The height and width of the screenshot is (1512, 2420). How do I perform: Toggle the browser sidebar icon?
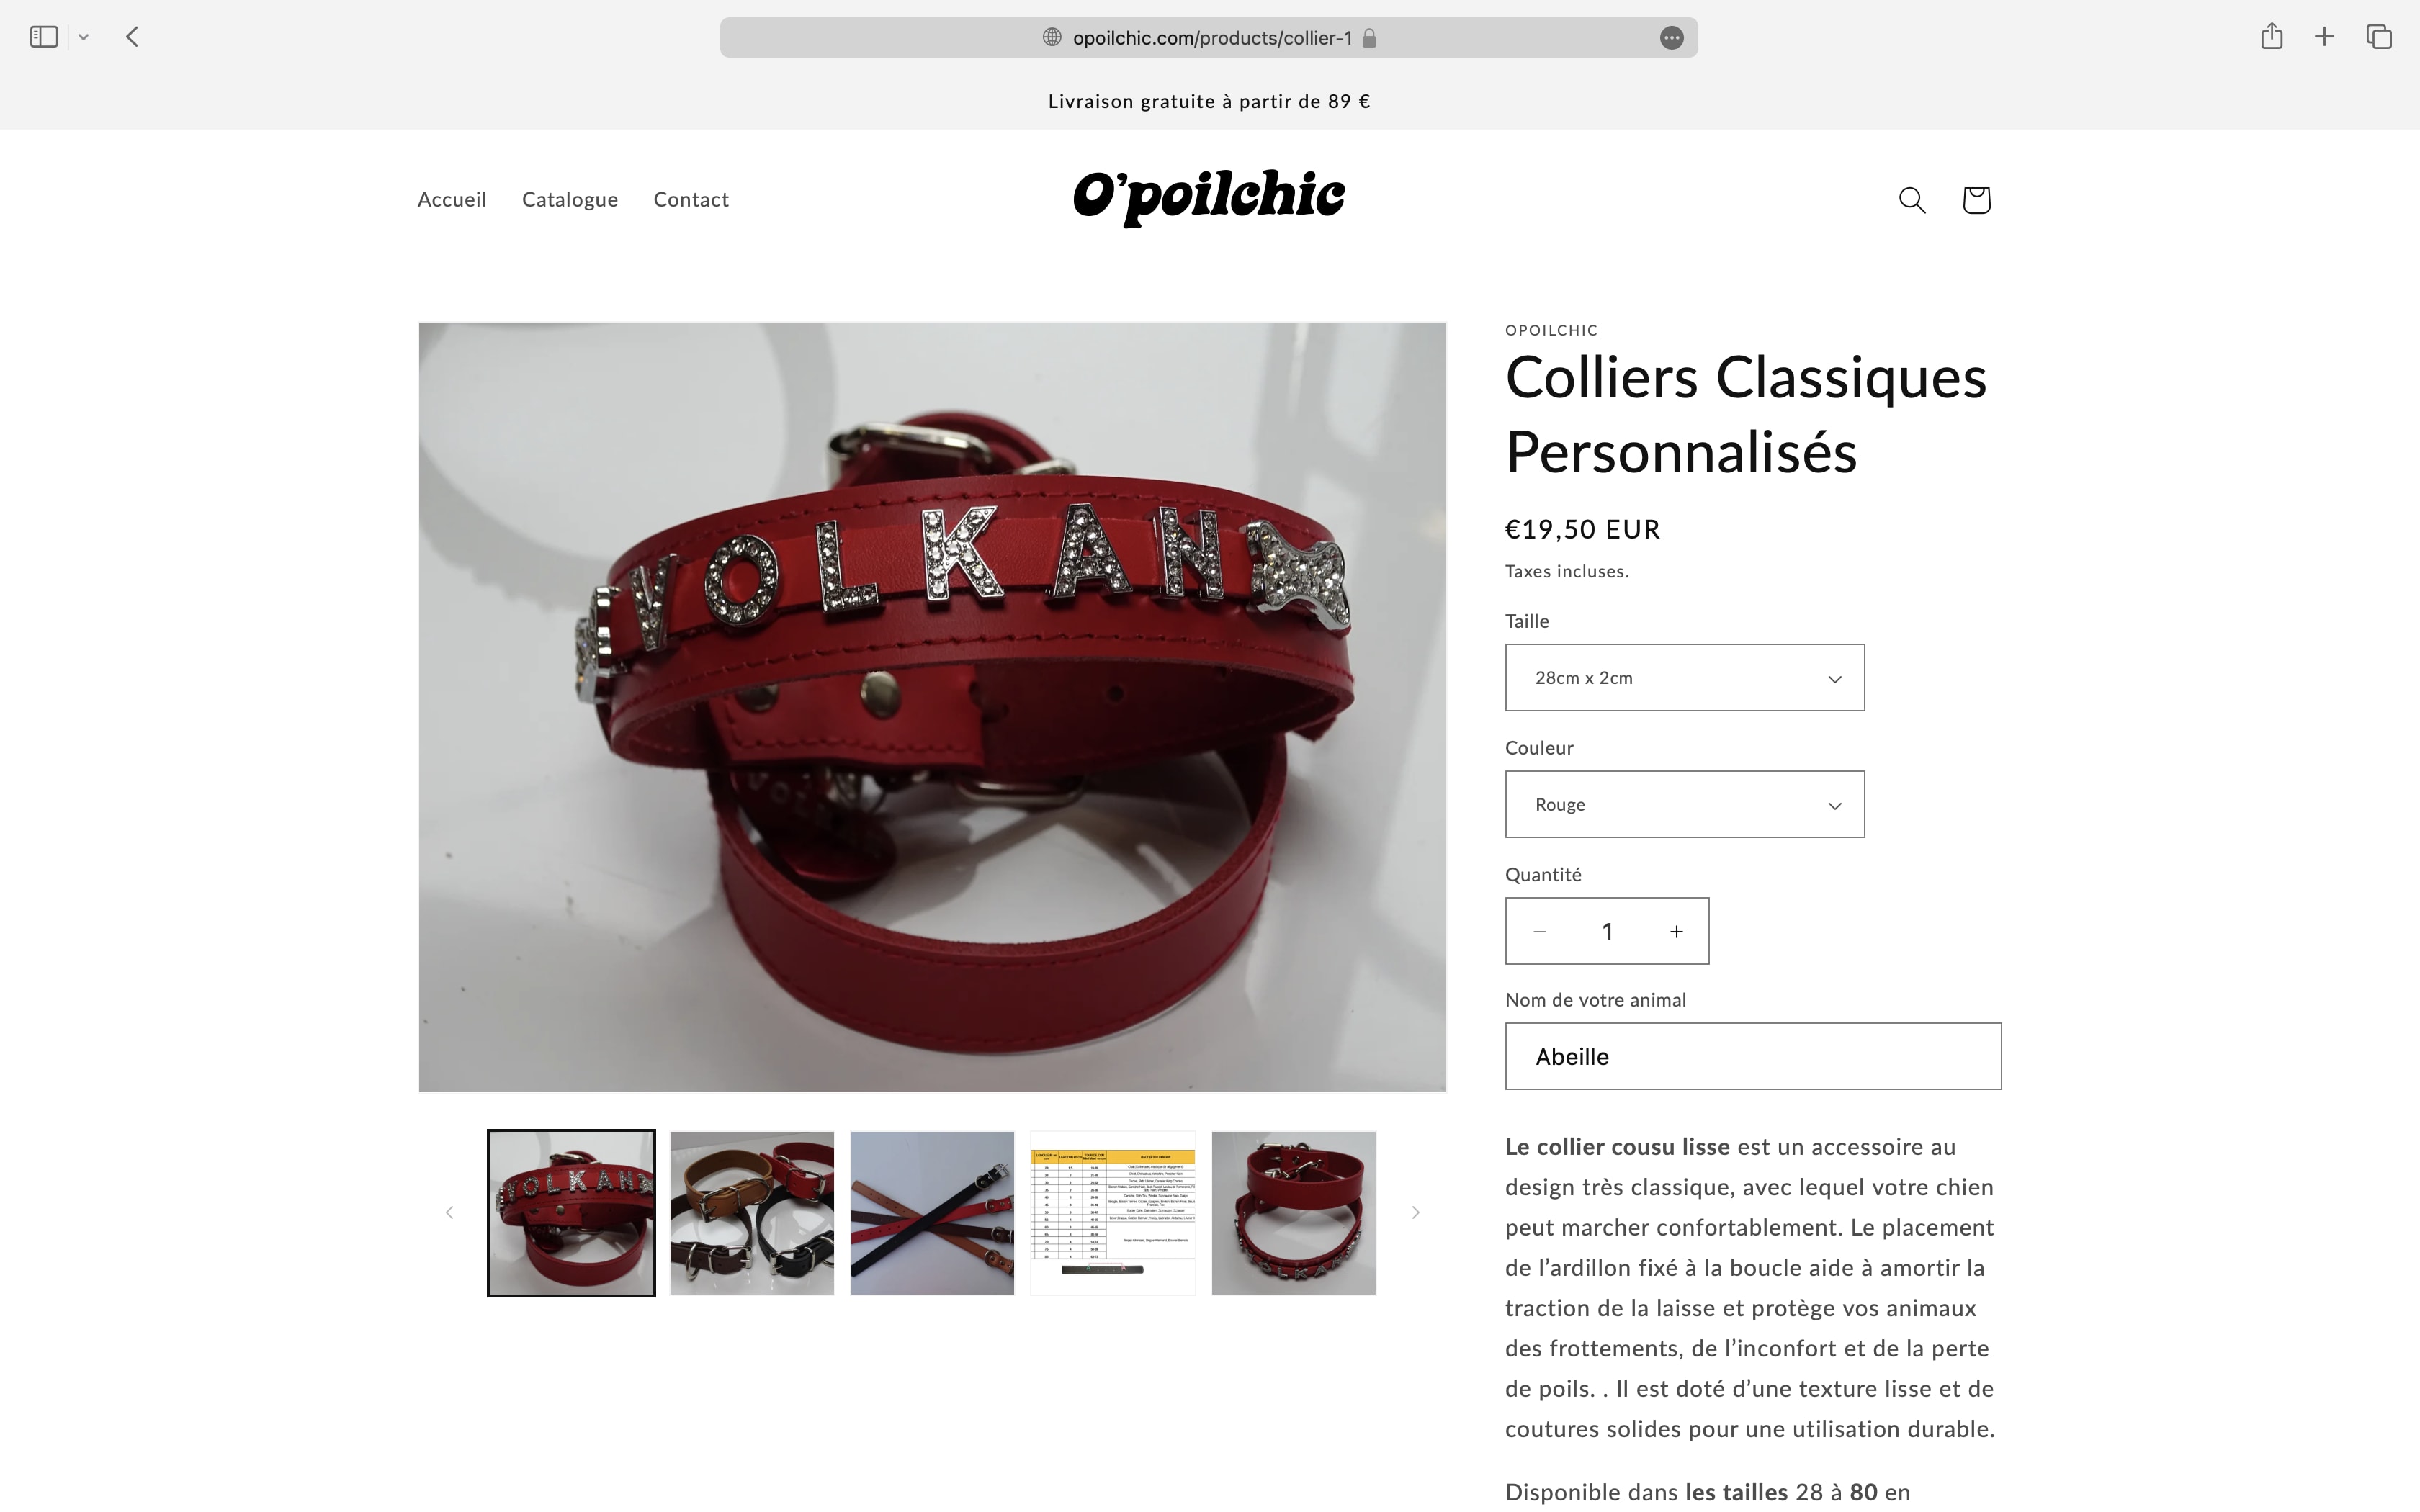(44, 37)
